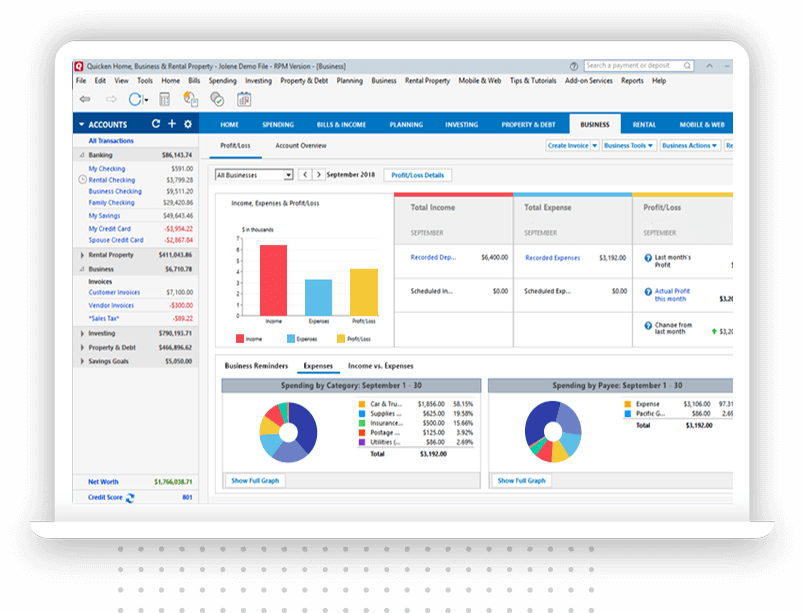Collapse the Banking account group

[82, 155]
